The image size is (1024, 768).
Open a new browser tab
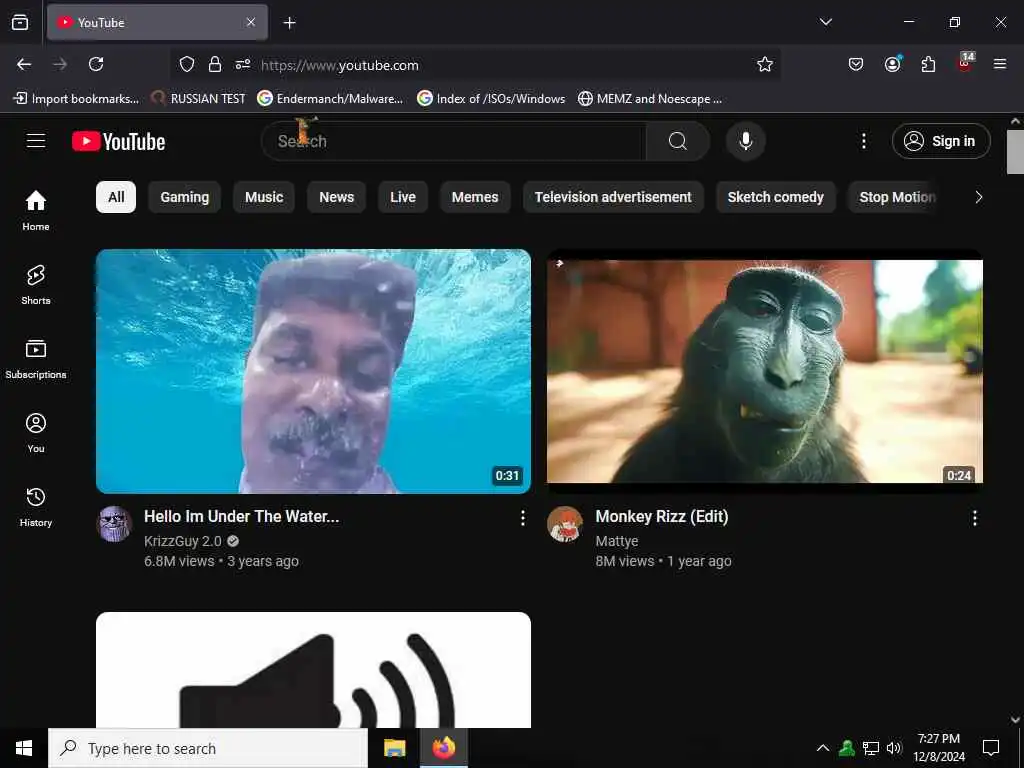(289, 23)
